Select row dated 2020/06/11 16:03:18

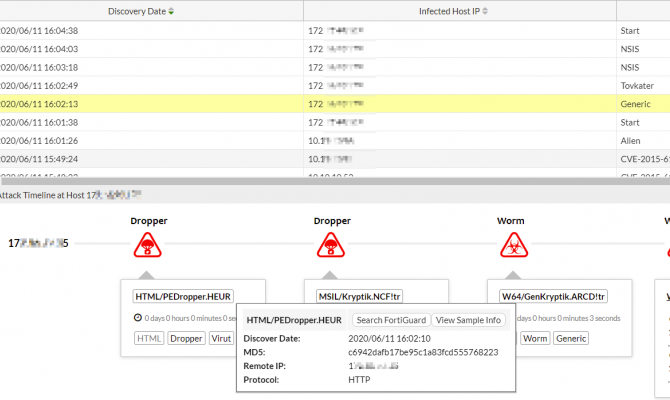tap(335, 67)
